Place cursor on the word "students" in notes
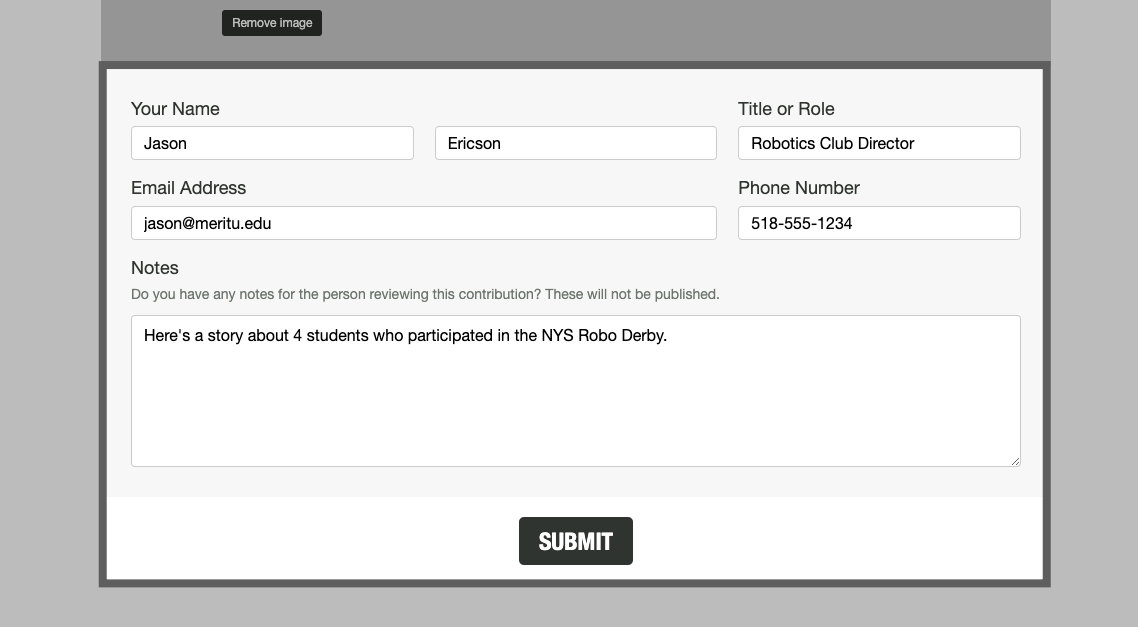Viewport: 1138px width, 627px height. [337, 336]
